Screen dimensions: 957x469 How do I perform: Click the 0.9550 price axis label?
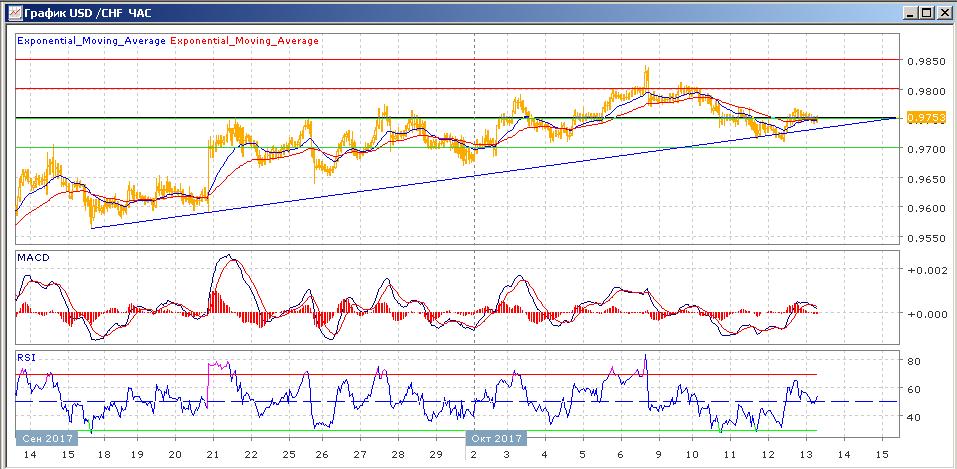point(926,239)
